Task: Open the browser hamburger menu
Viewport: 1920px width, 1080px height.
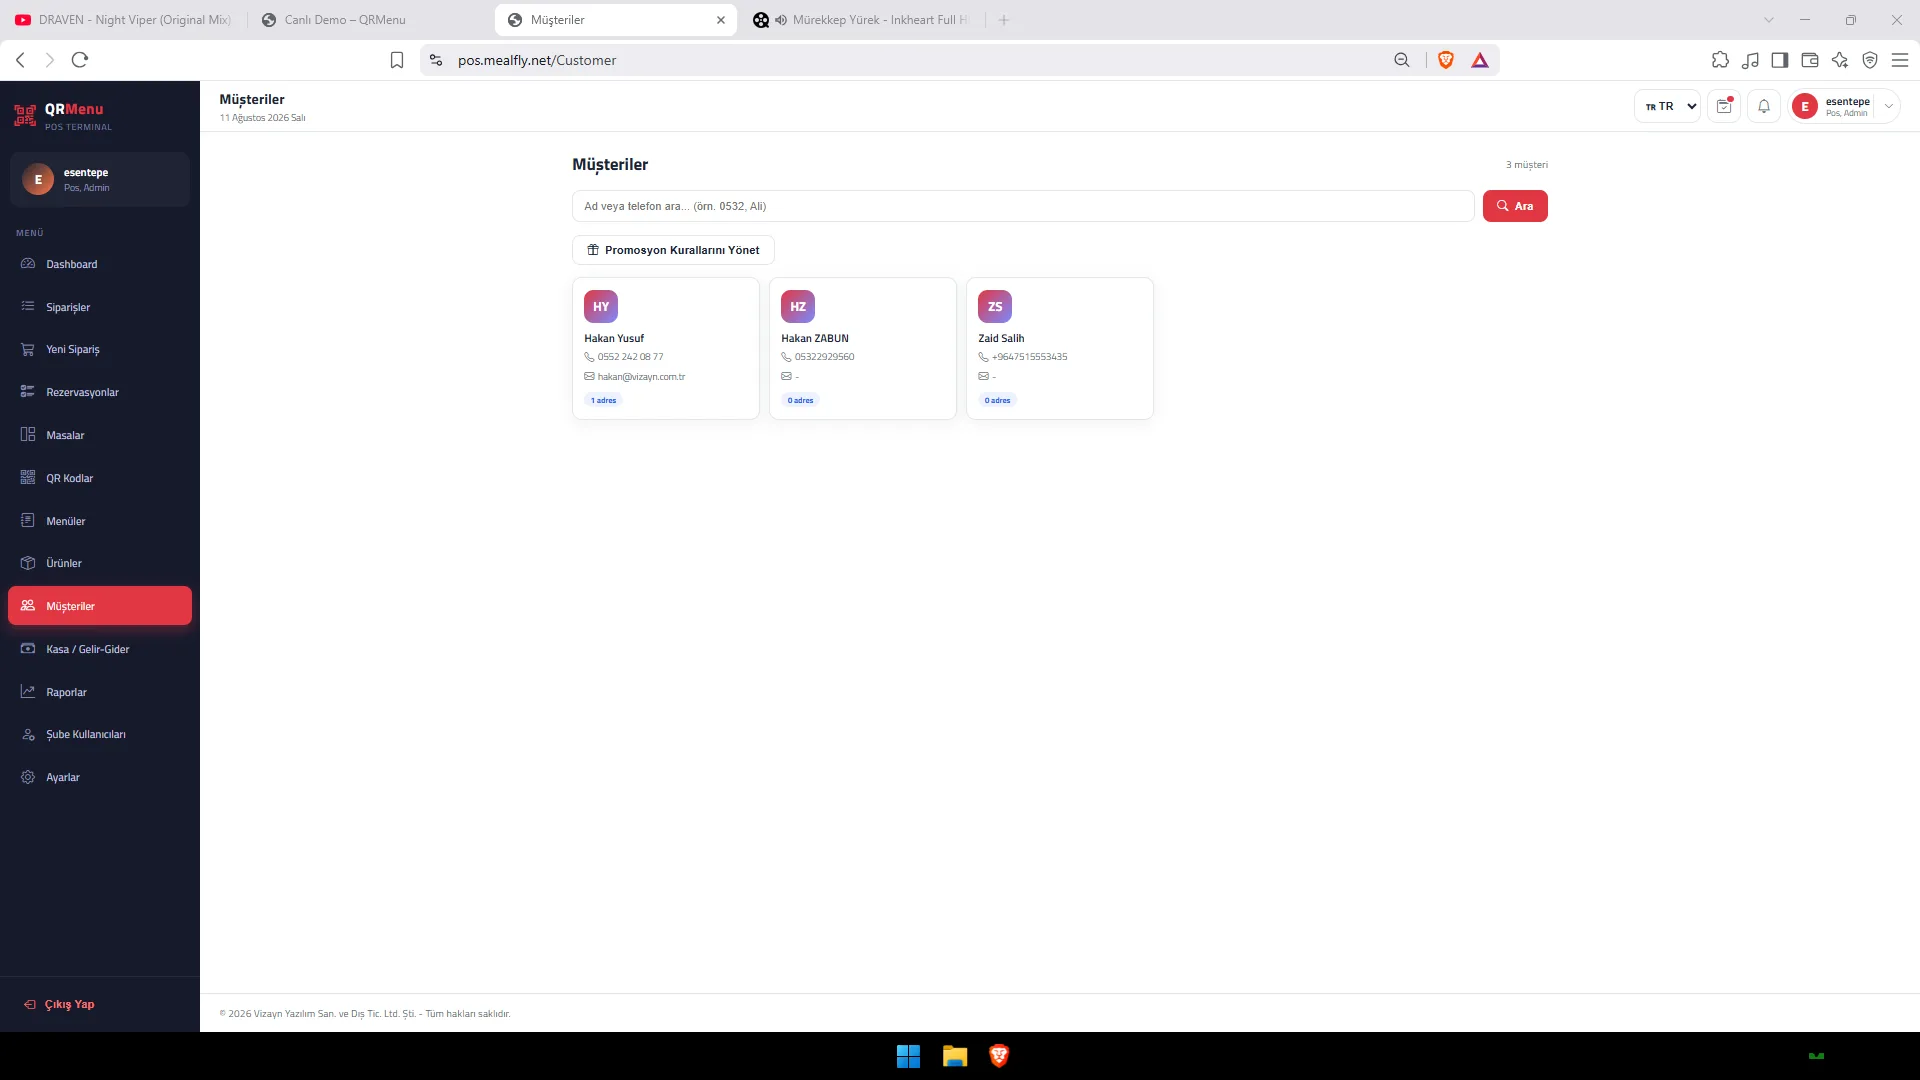Action: point(1900,60)
